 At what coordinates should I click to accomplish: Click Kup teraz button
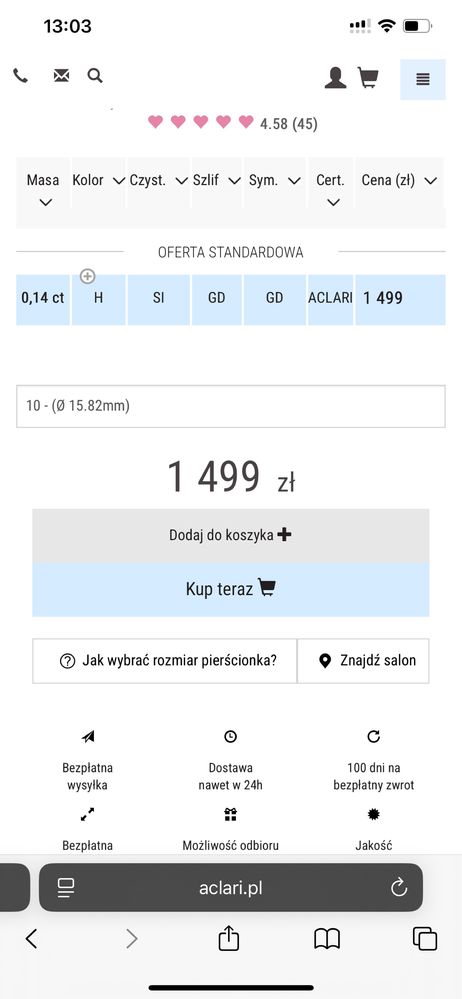coord(231,589)
